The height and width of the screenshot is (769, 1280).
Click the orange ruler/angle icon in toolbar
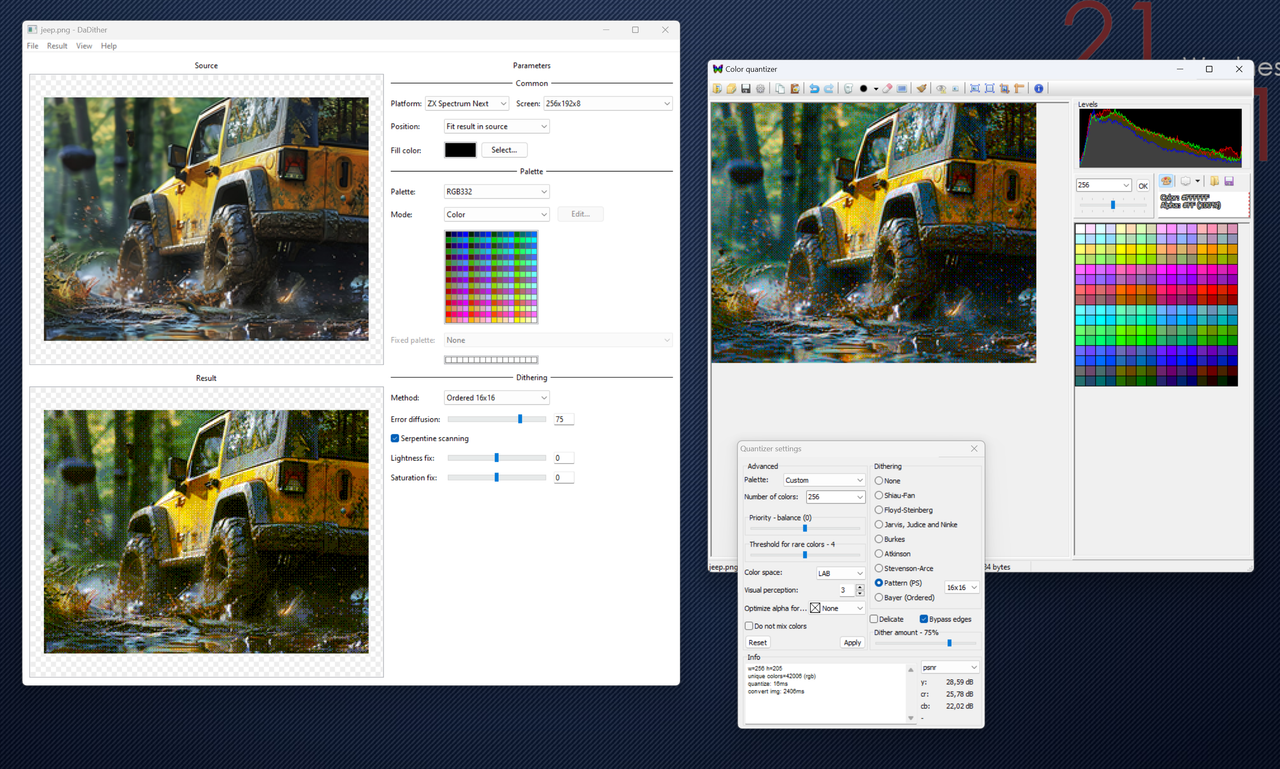1019,88
